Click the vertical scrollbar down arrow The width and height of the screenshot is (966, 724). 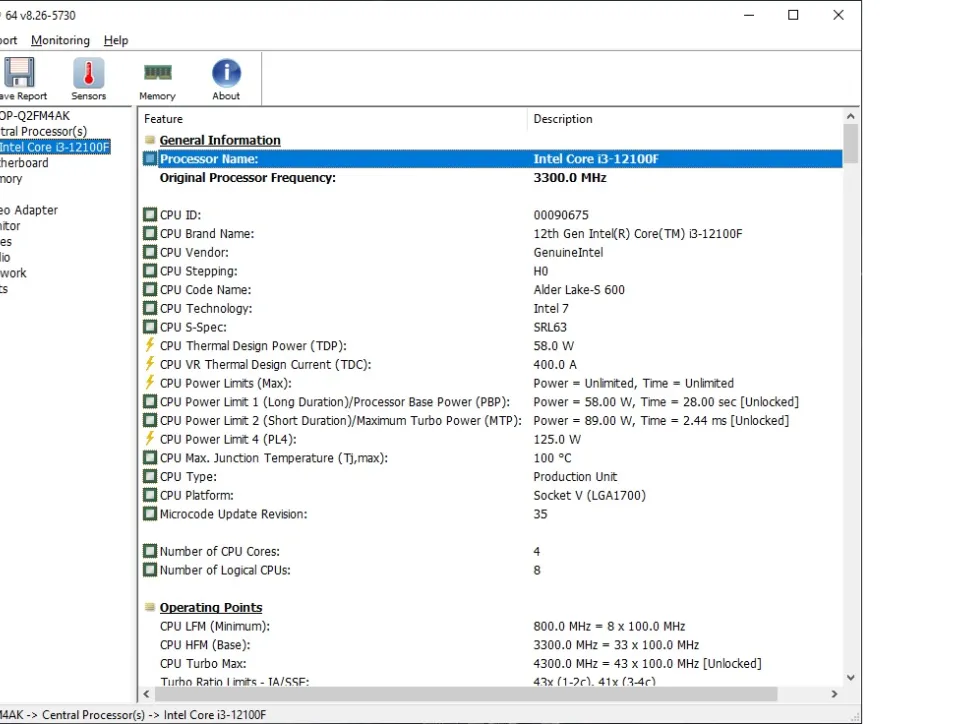coord(851,677)
